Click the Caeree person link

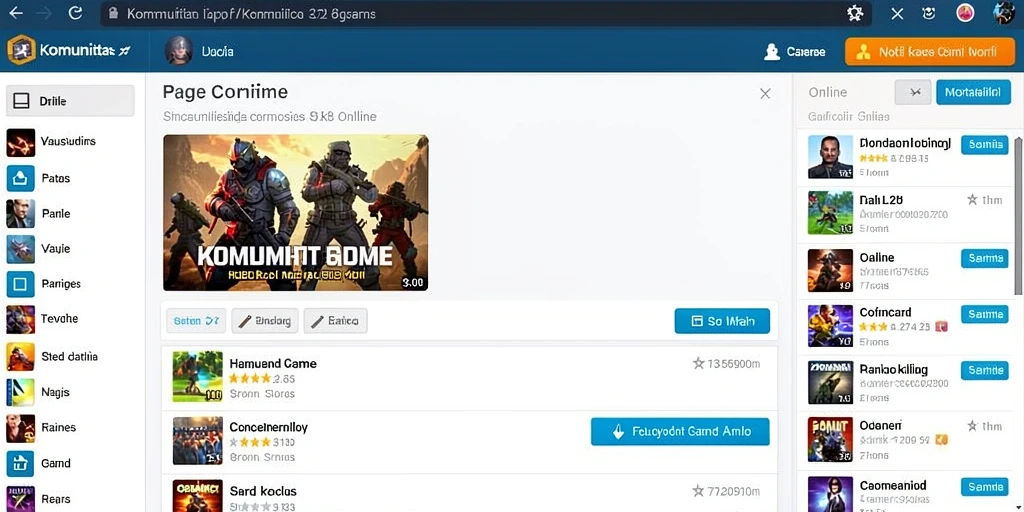coord(795,52)
